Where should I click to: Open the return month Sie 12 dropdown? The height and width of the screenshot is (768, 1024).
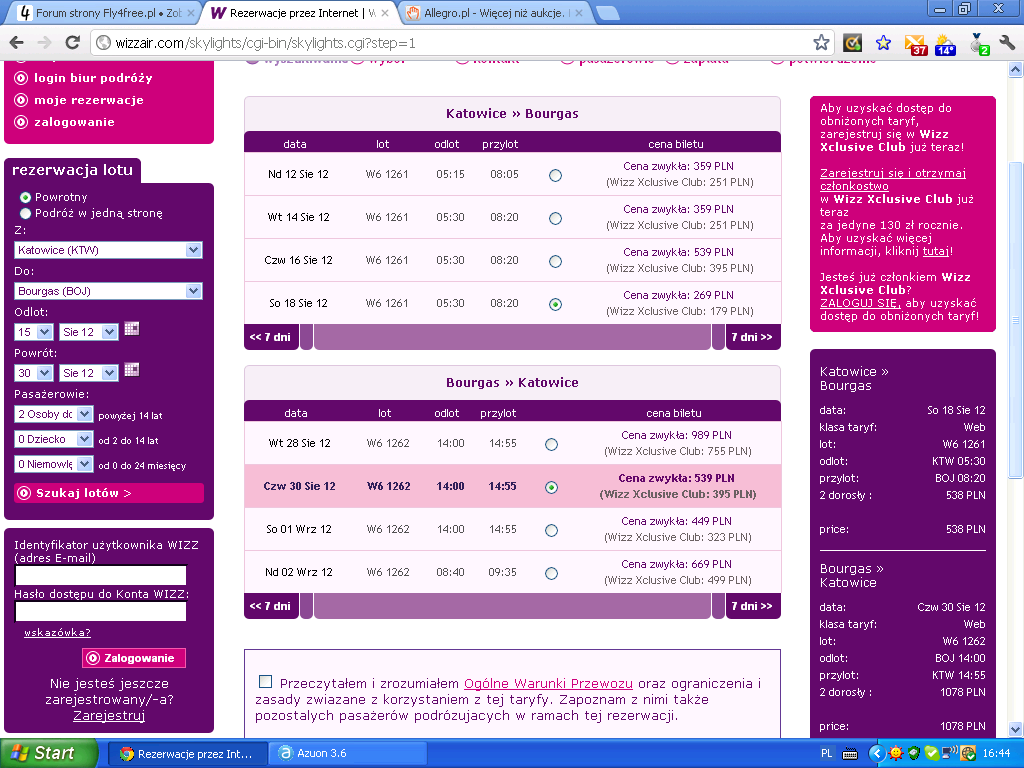[88, 373]
